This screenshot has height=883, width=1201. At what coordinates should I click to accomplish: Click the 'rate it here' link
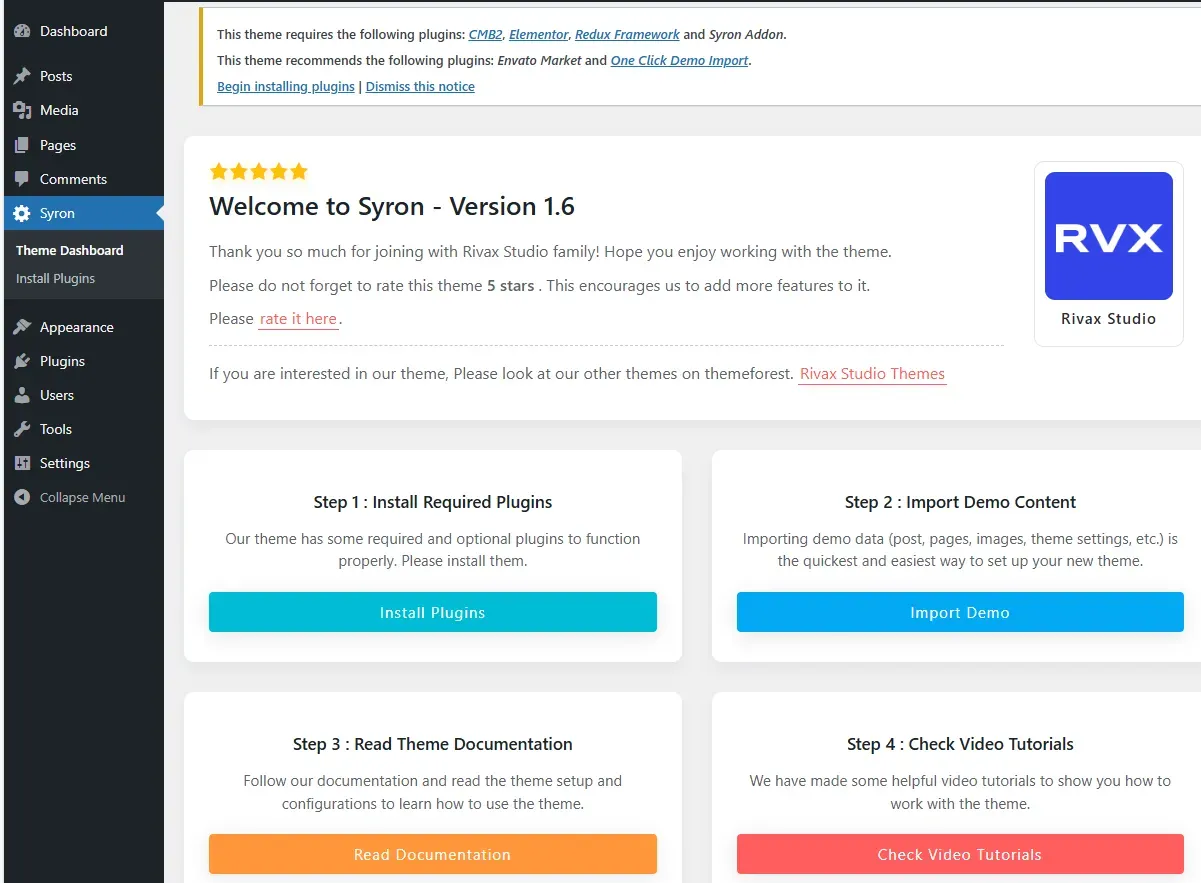[298, 319]
